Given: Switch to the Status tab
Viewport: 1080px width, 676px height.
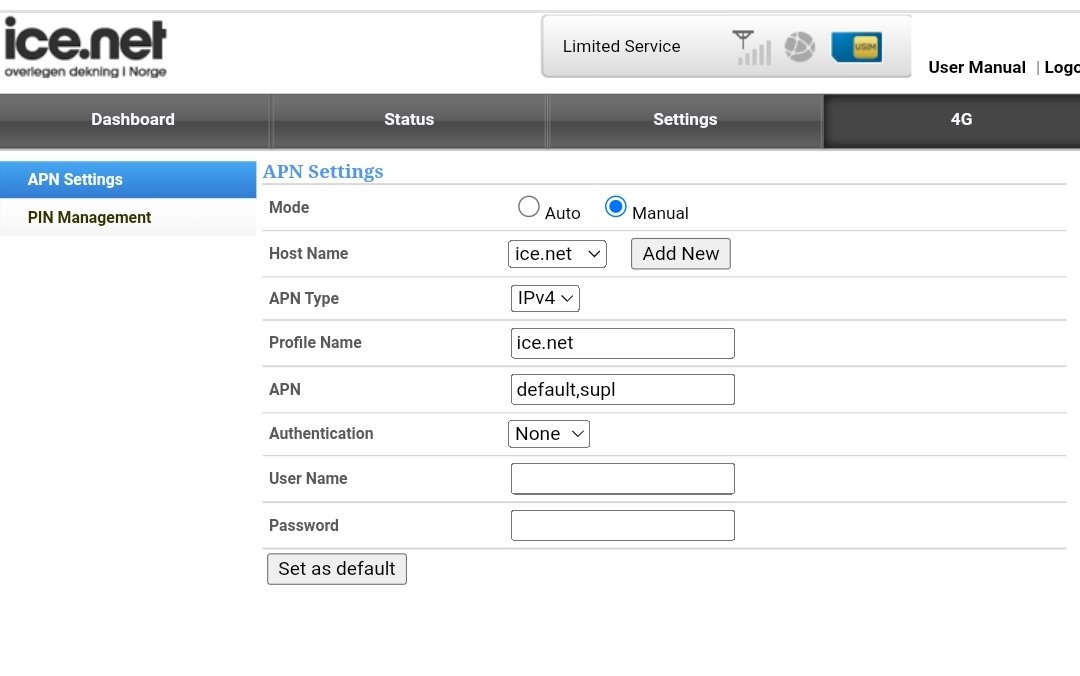Looking at the screenshot, I should [409, 120].
